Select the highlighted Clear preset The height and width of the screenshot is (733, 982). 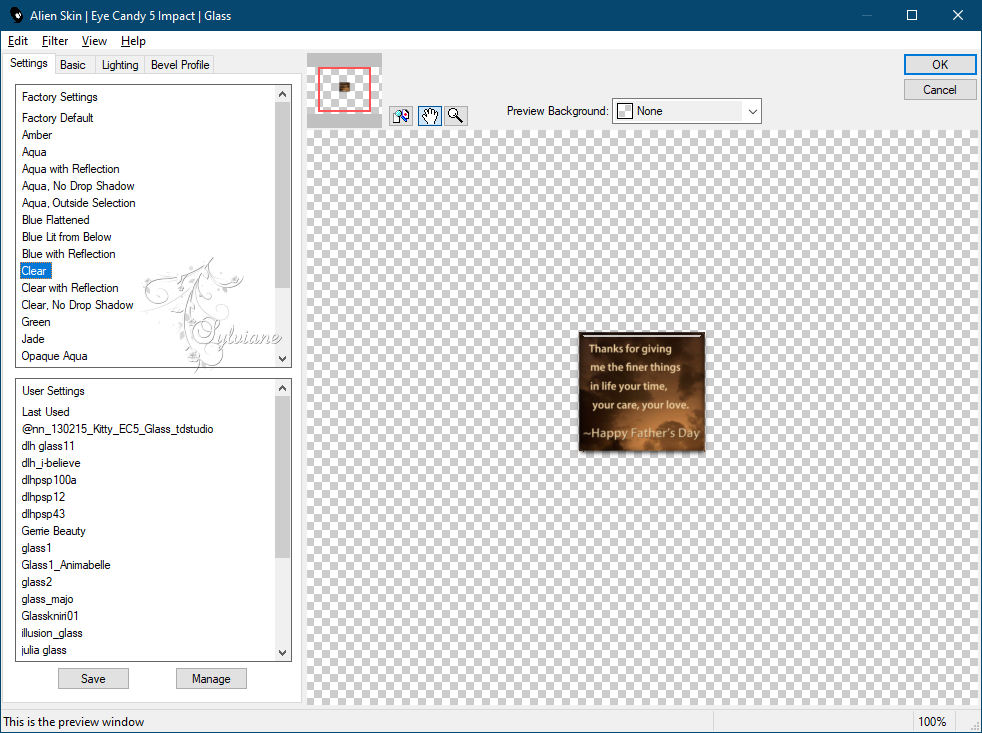(x=35, y=271)
